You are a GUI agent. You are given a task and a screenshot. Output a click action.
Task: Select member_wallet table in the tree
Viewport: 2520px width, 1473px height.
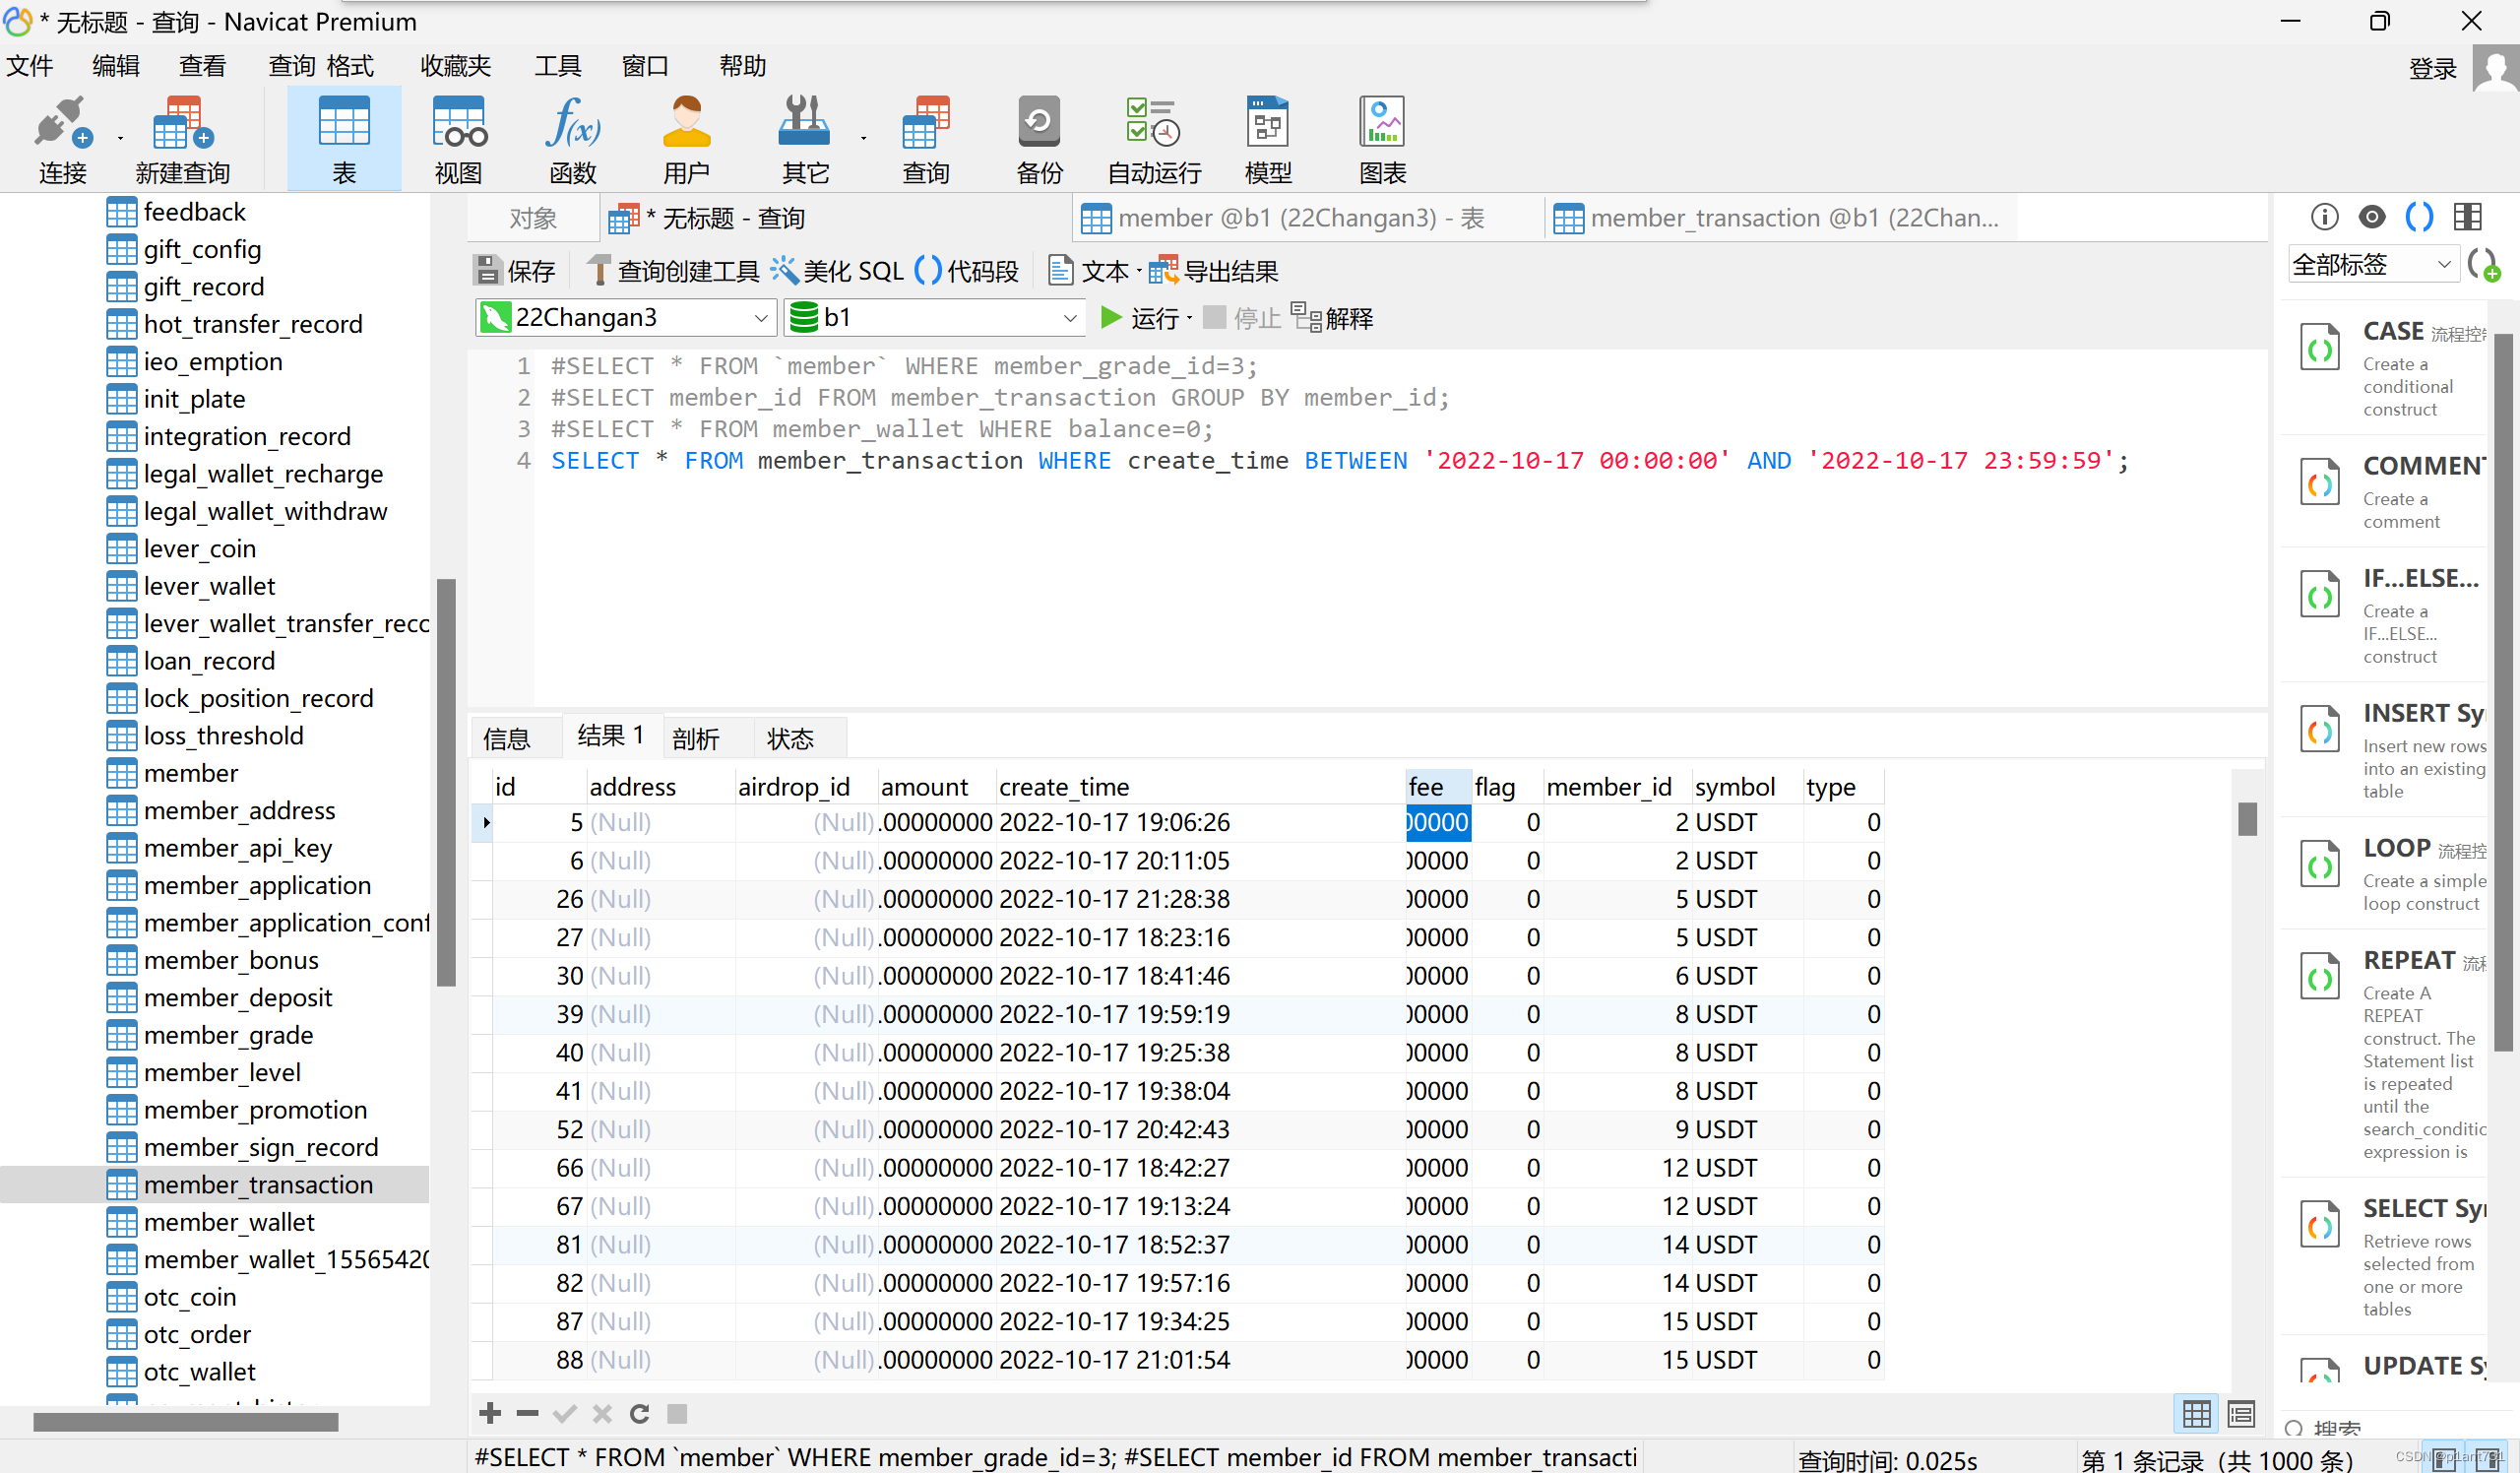pos(229,1222)
